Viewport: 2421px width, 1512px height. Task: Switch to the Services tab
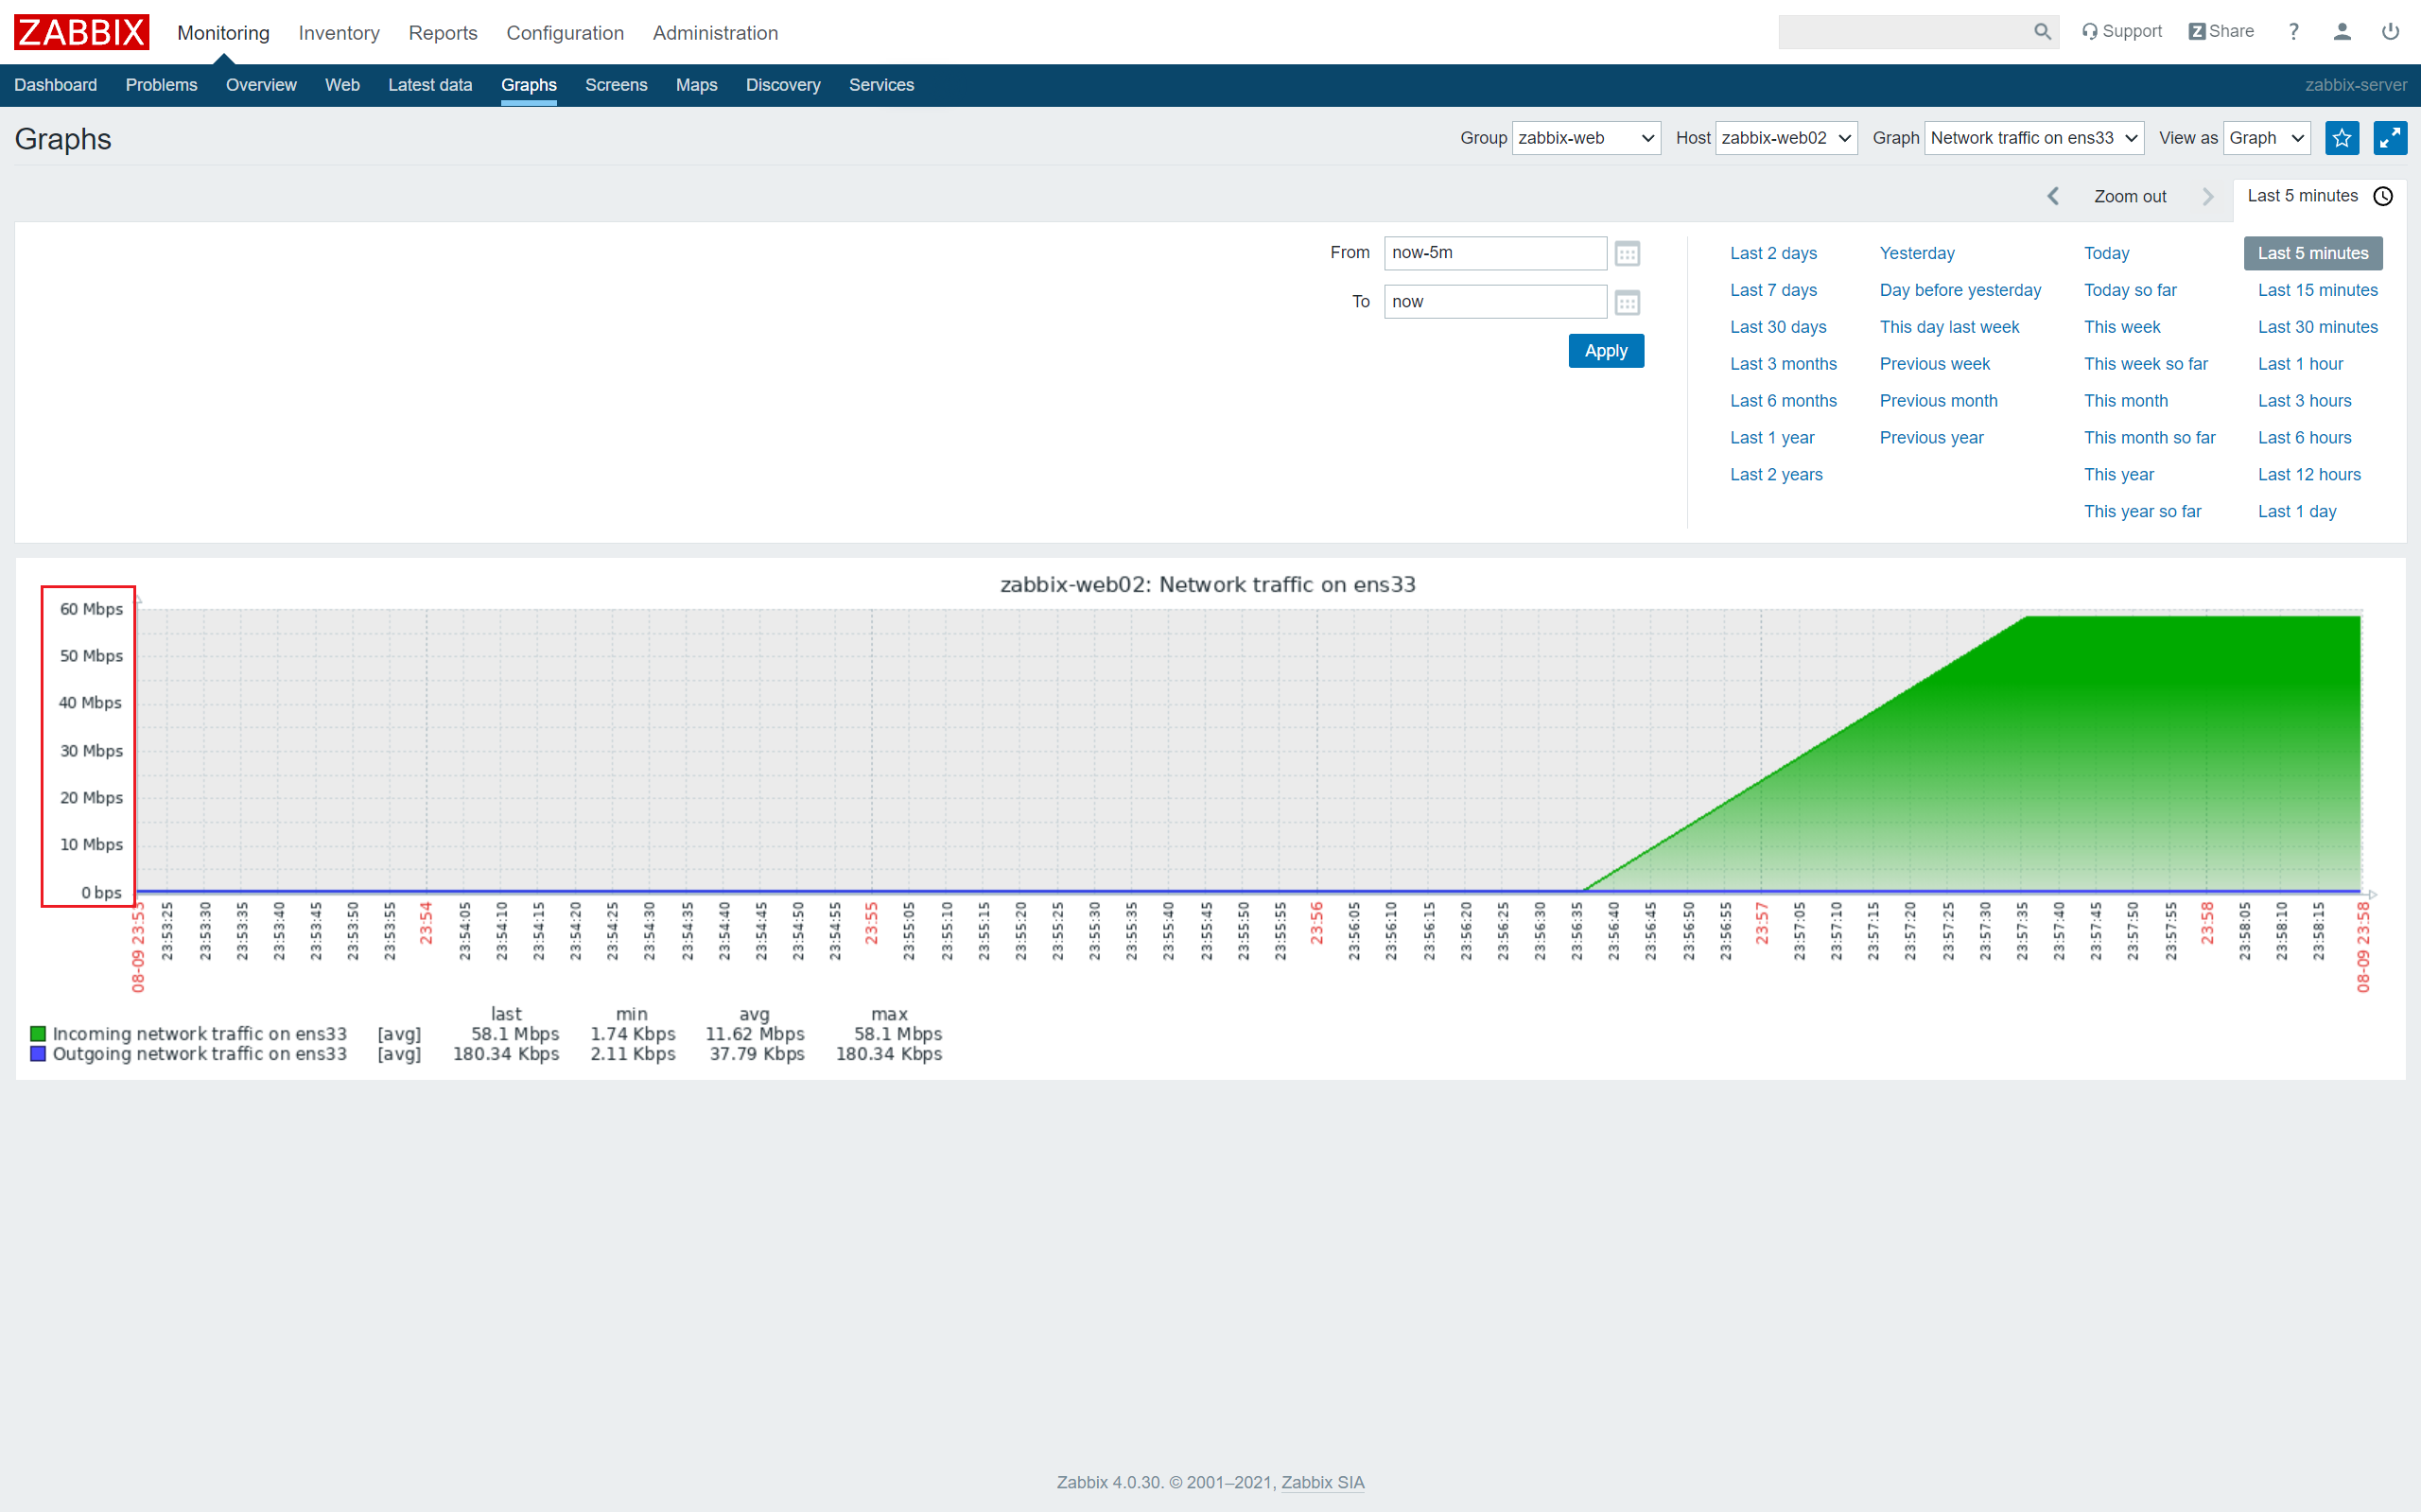coord(881,85)
